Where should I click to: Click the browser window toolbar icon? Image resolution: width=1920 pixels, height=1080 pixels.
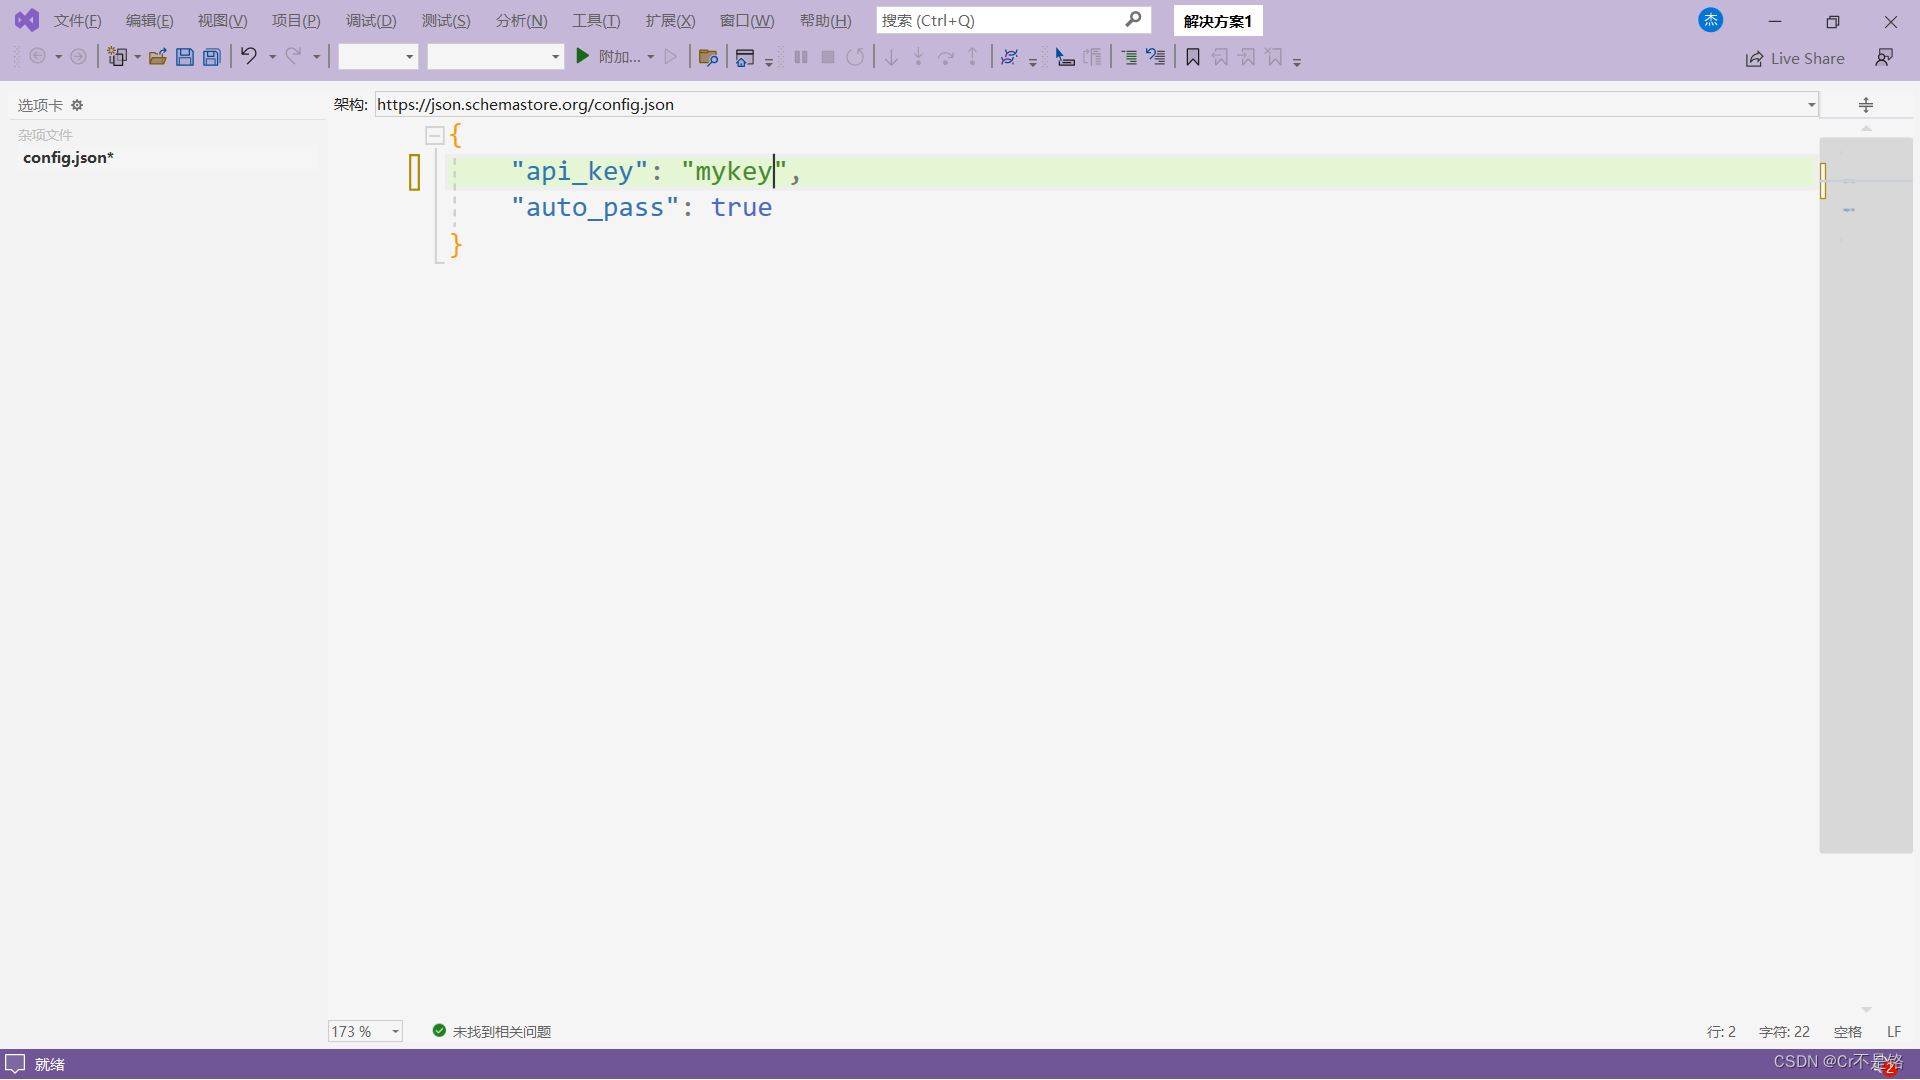click(x=745, y=57)
